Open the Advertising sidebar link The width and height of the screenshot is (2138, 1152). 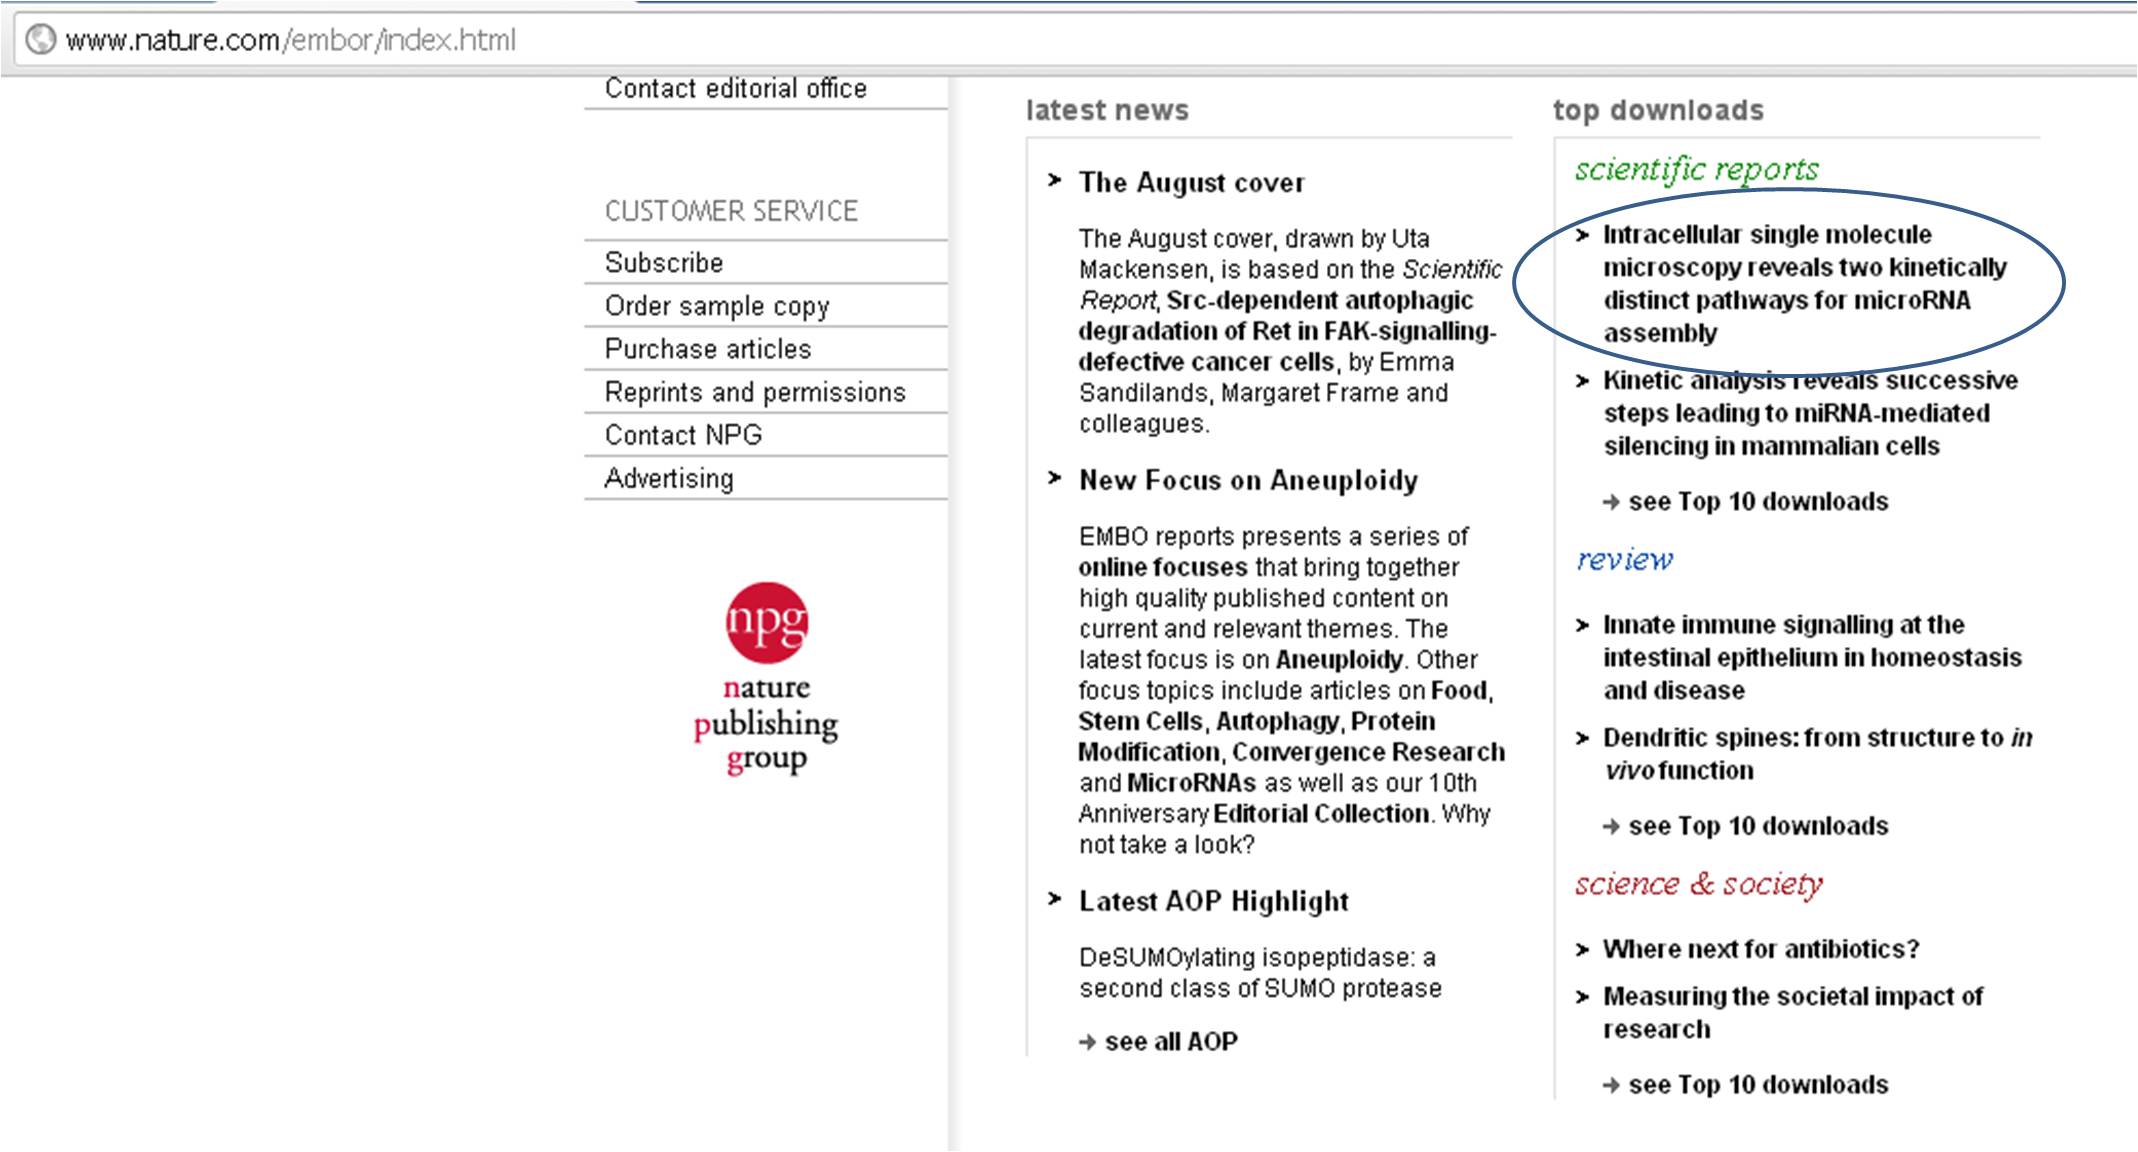(669, 478)
